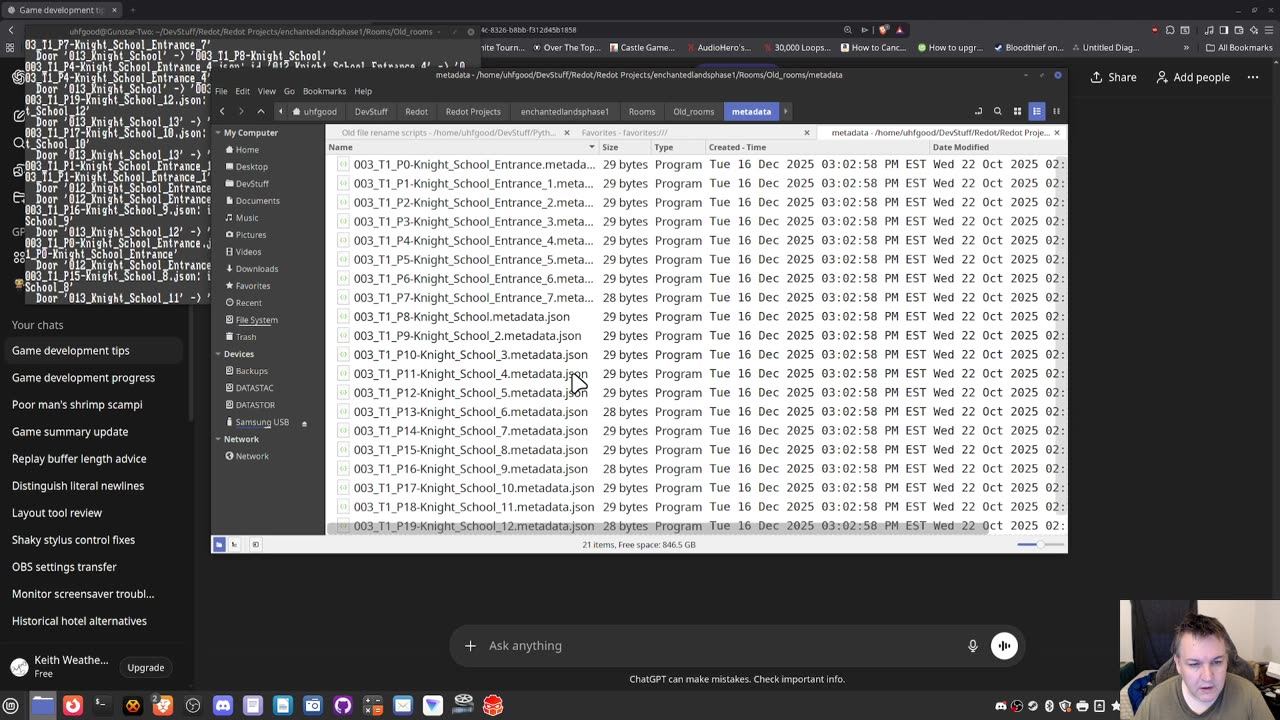Open the View menu
The width and height of the screenshot is (1280, 720).
click(266, 91)
